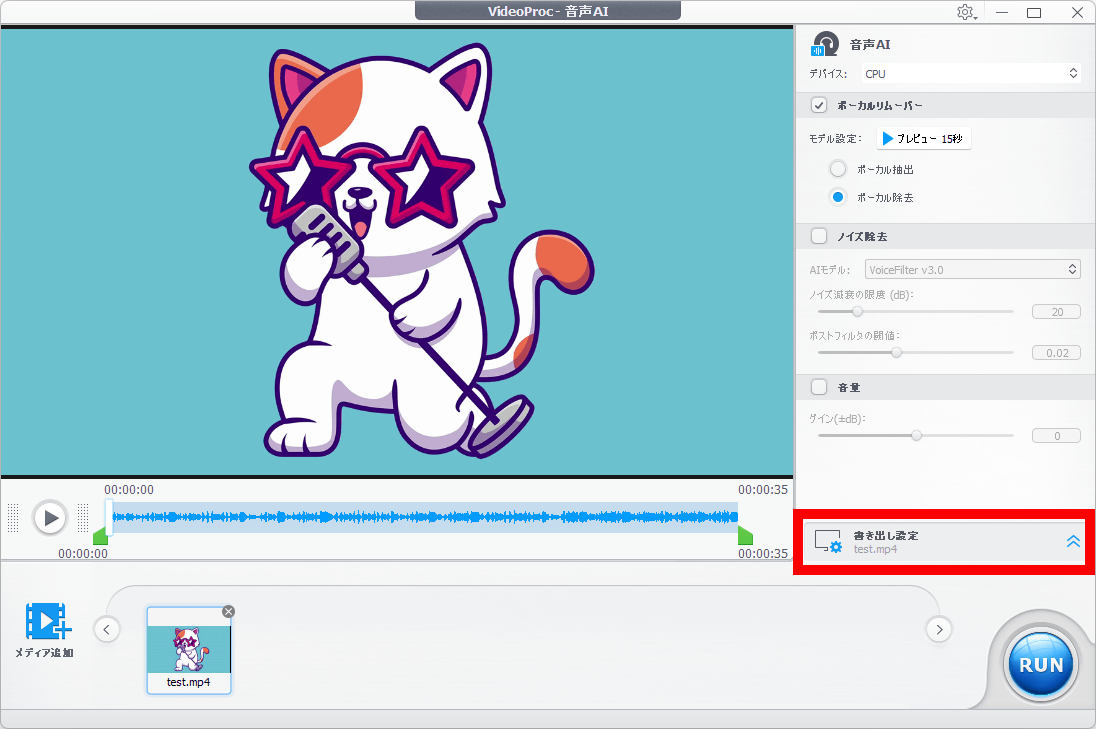
Task: Open the settings gear in title bar
Action: click(965, 12)
